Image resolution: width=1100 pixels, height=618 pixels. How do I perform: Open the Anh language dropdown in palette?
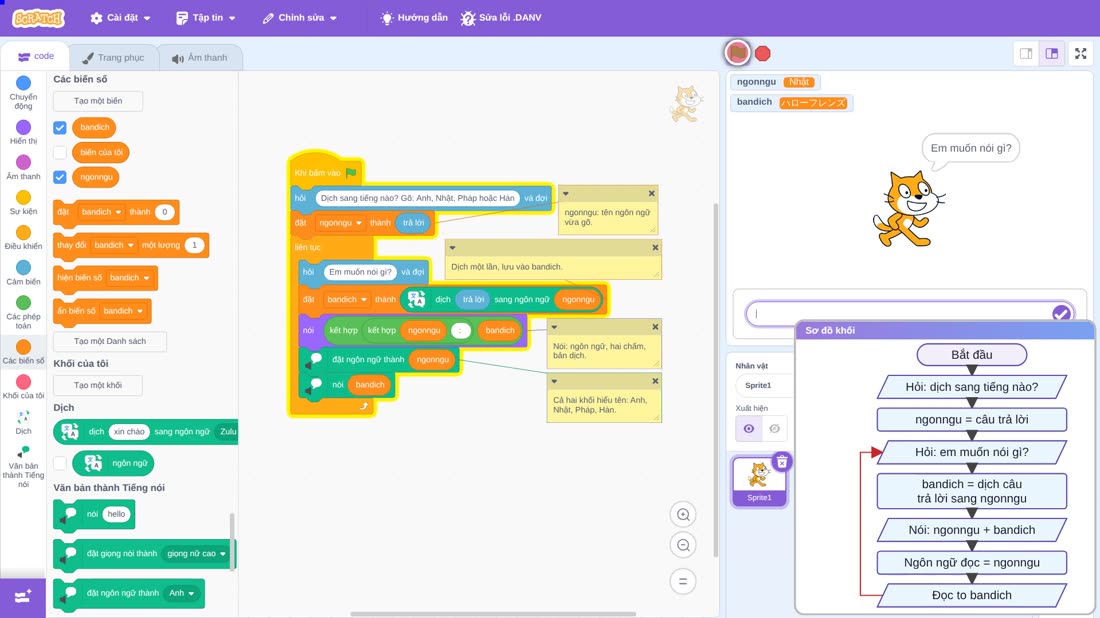182,593
